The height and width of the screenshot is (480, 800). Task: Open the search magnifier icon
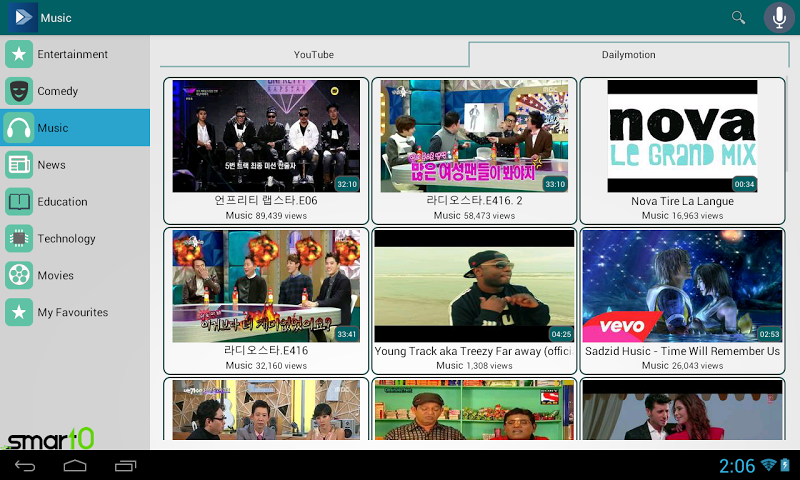tap(738, 17)
